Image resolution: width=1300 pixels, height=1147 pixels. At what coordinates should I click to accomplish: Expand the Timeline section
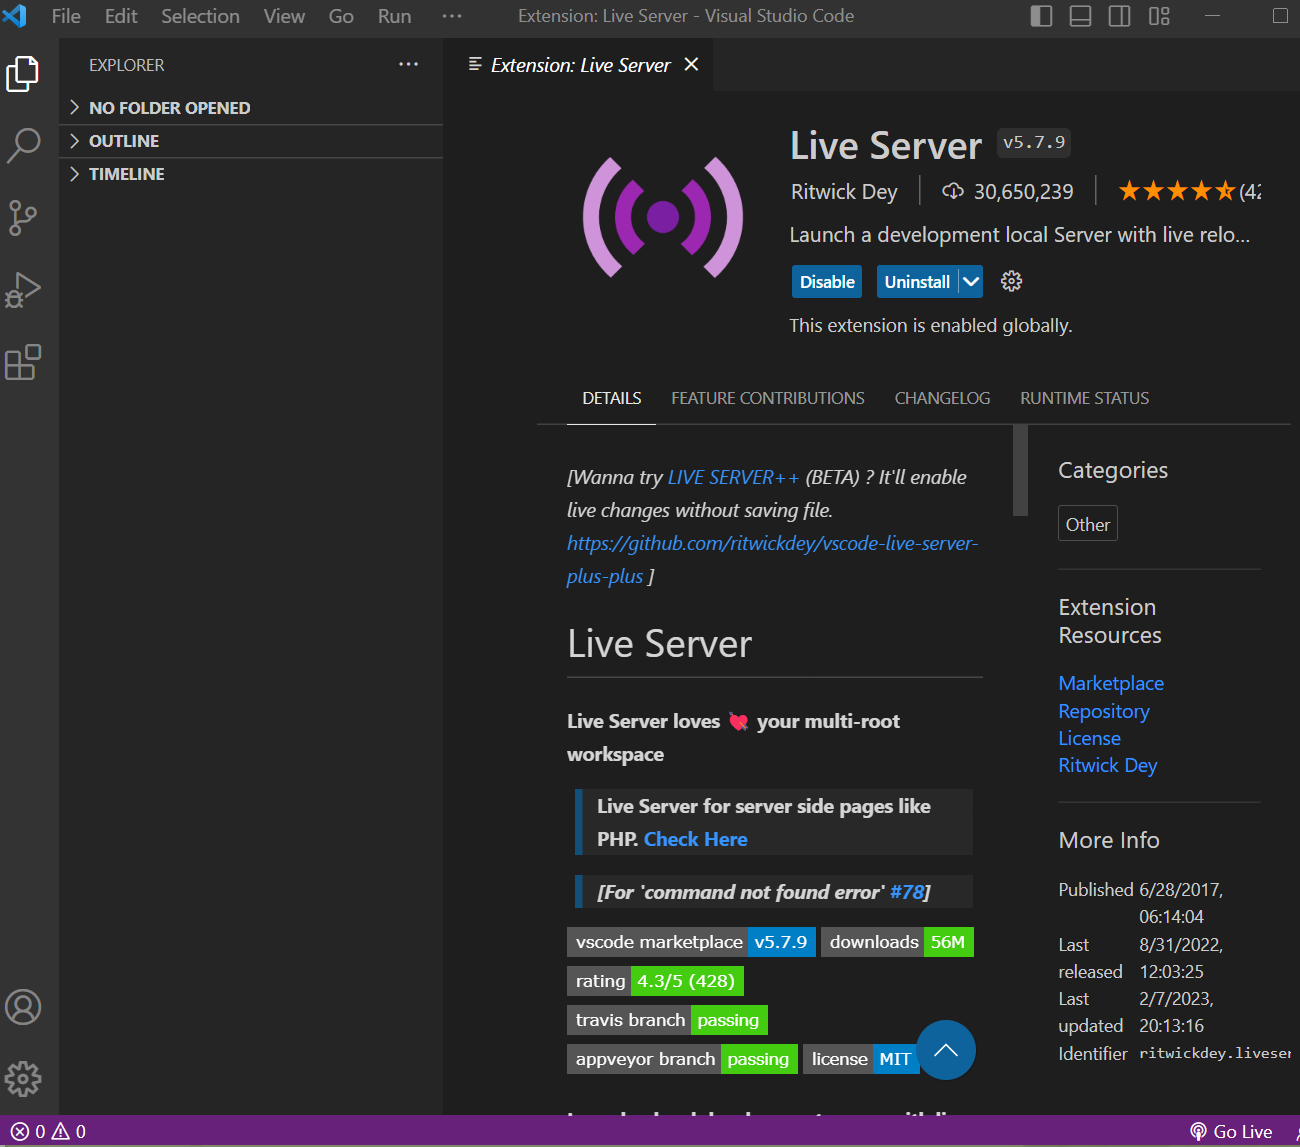[x=251, y=174]
